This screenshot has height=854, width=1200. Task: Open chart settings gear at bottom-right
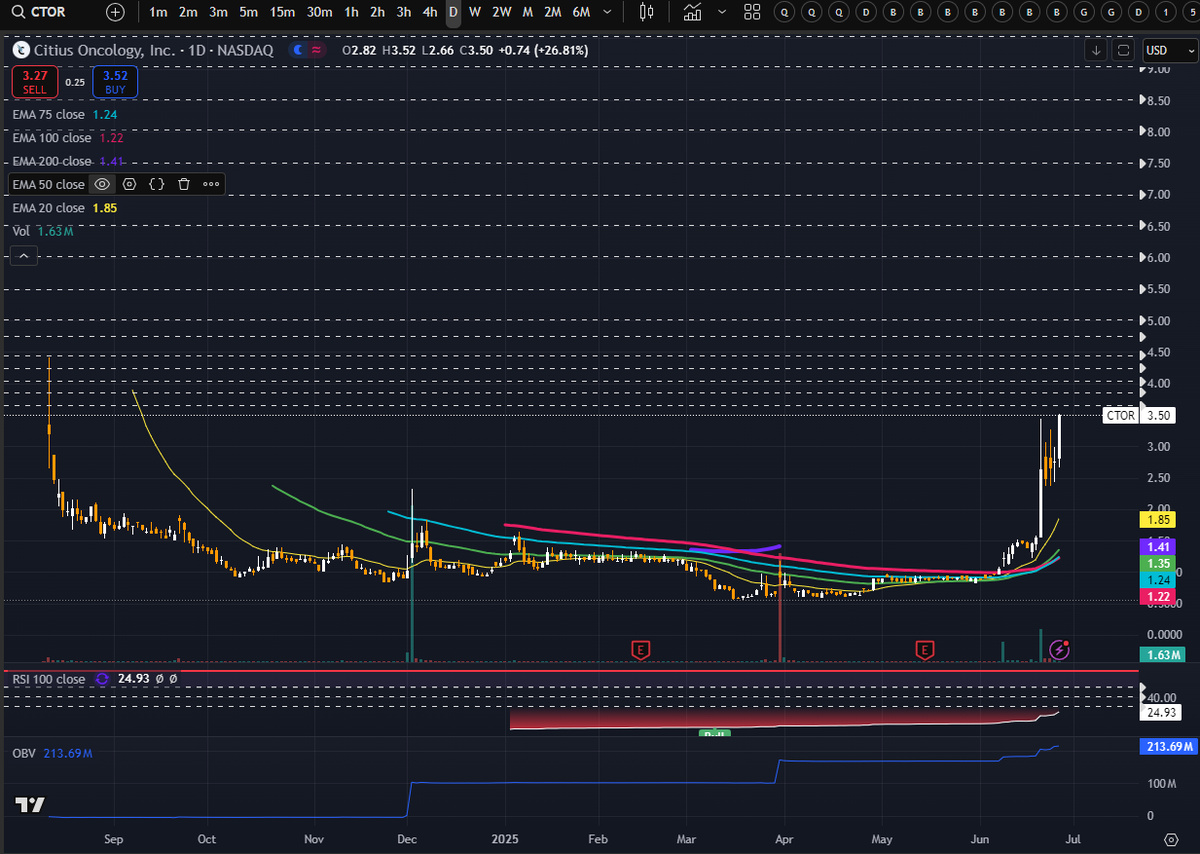(1171, 838)
